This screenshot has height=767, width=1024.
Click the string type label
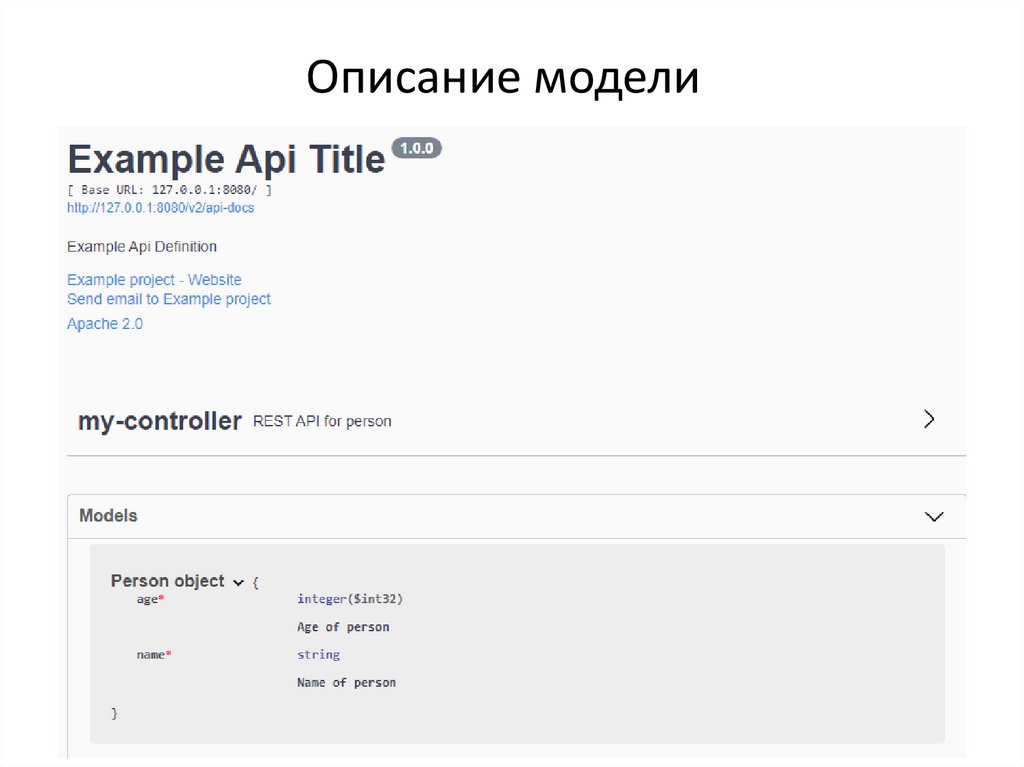[x=318, y=655]
